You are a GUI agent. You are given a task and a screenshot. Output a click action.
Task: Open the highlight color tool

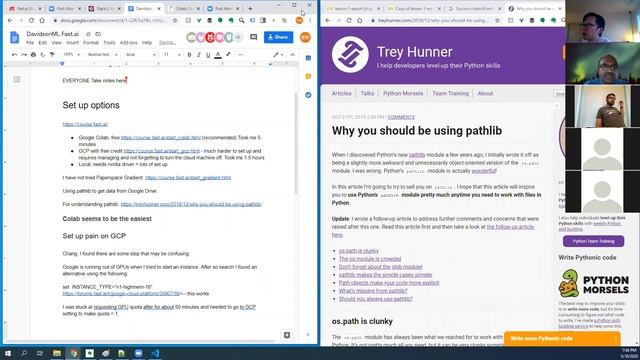pyautogui.click(x=228, y=55)
